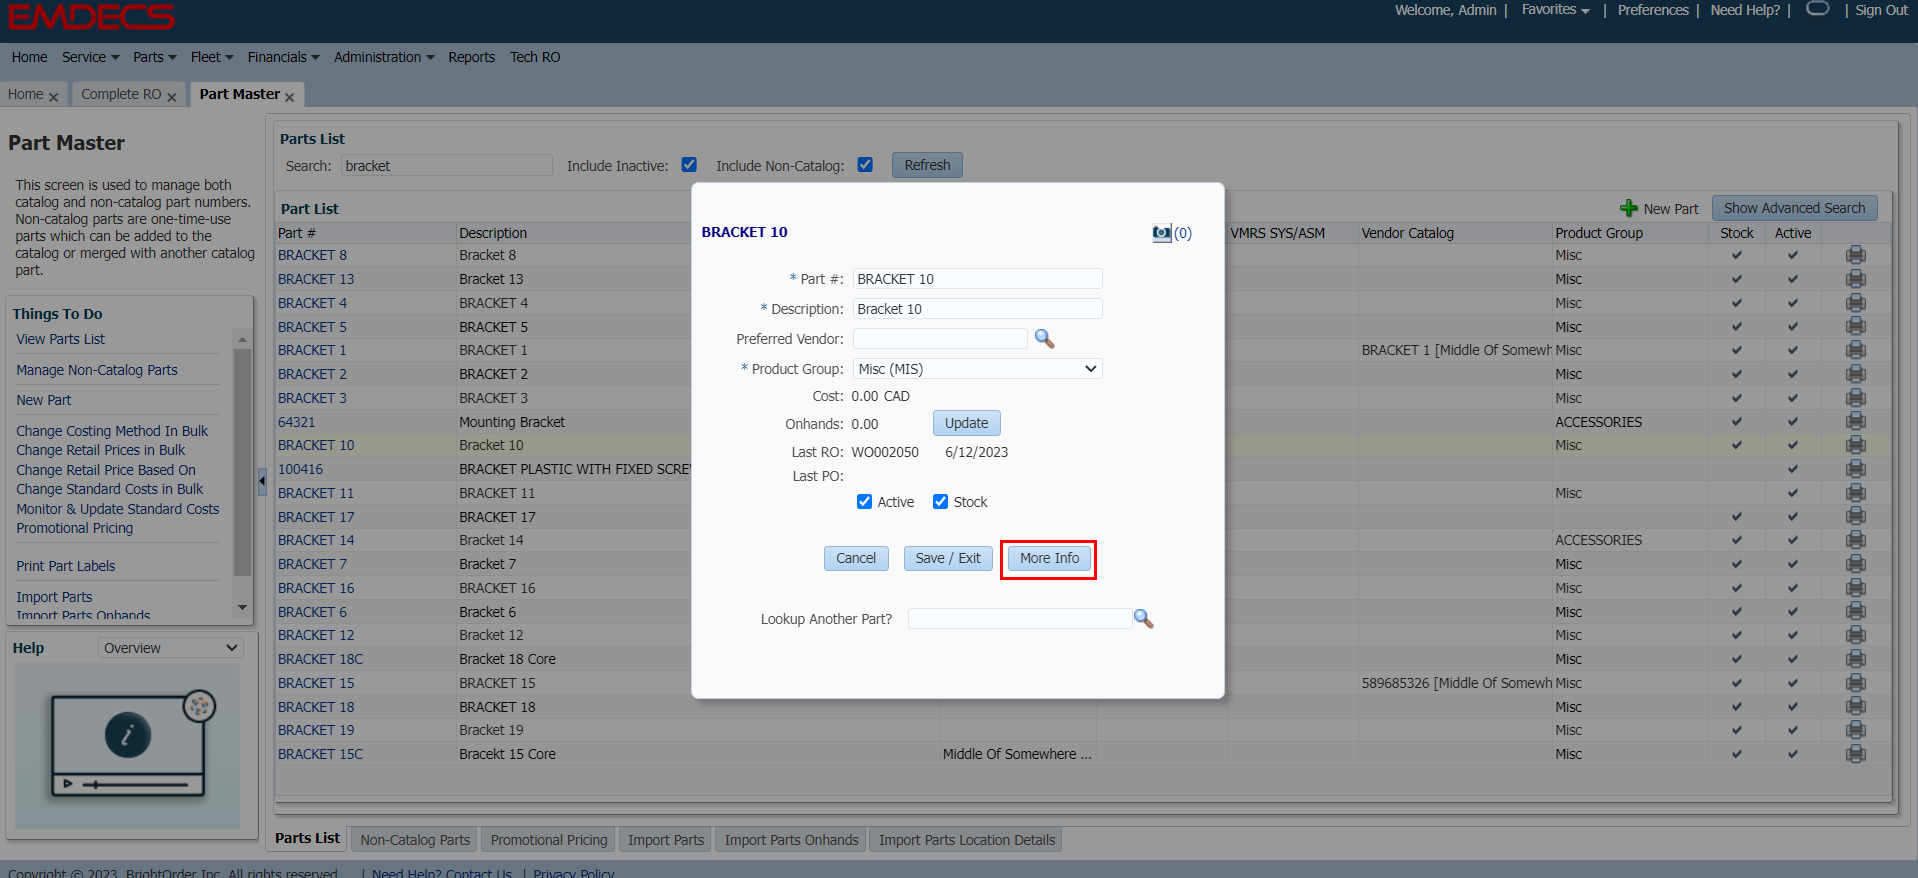The height and width of the screenshot is (878, 1918).
Task: Toggle the Stock checkmark for BRACKET 8 row
Action: point(1737,255)
